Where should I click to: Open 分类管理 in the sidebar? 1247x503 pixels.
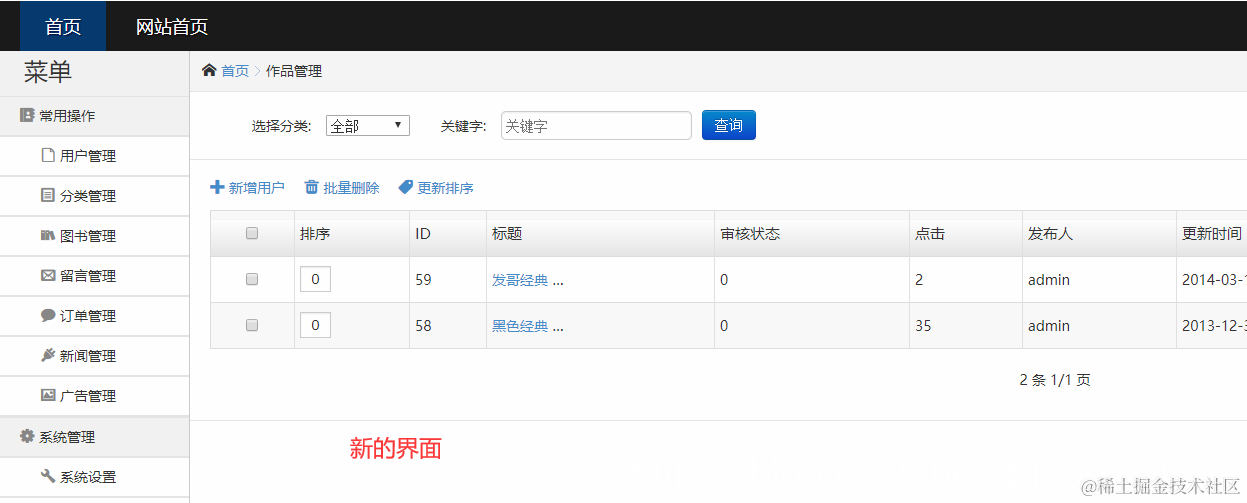click(x=95, y=196)
